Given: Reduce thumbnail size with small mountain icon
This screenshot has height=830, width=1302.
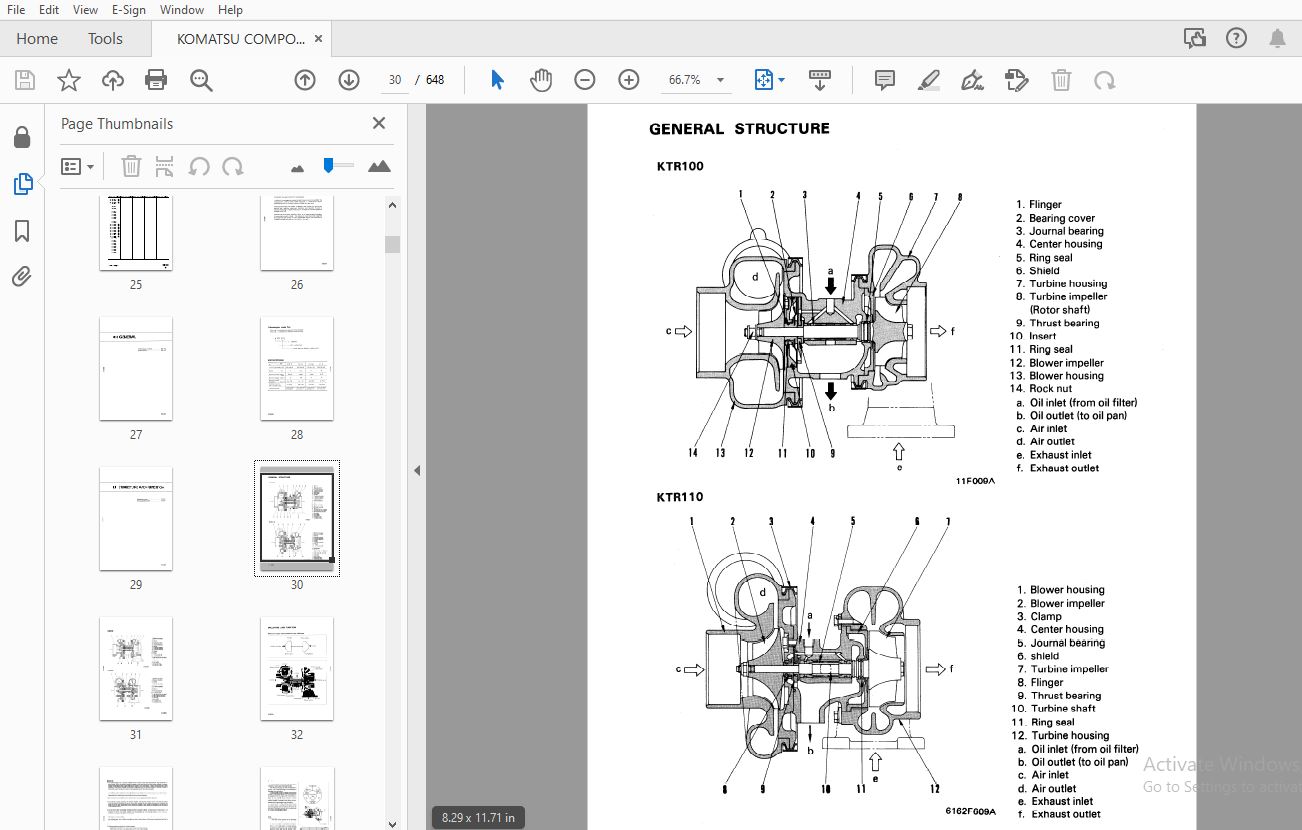Looking at the screenshot, I should (x=297, y=167).
